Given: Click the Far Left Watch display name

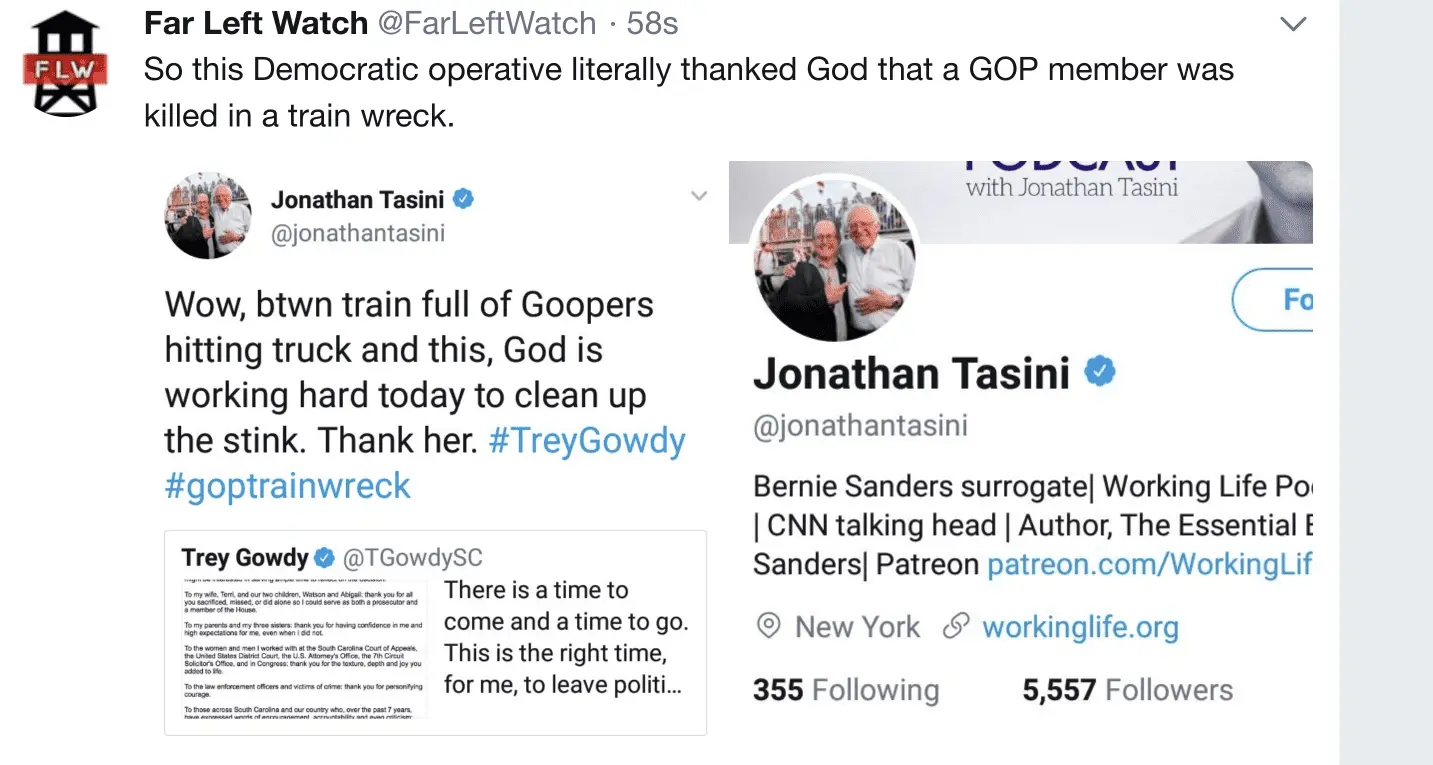Looking at the screenshot, I should point(256,23).
